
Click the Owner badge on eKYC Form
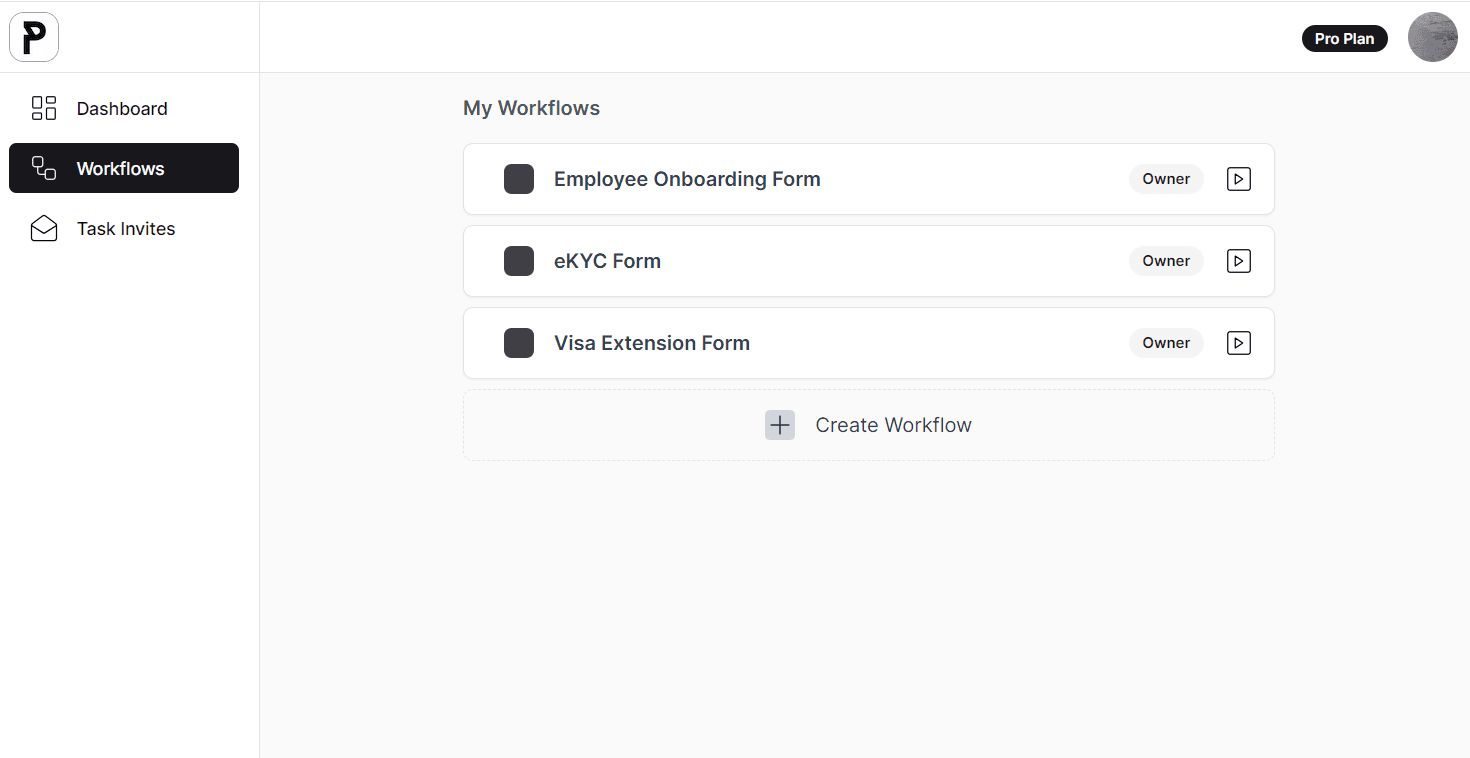(1166, 261)
